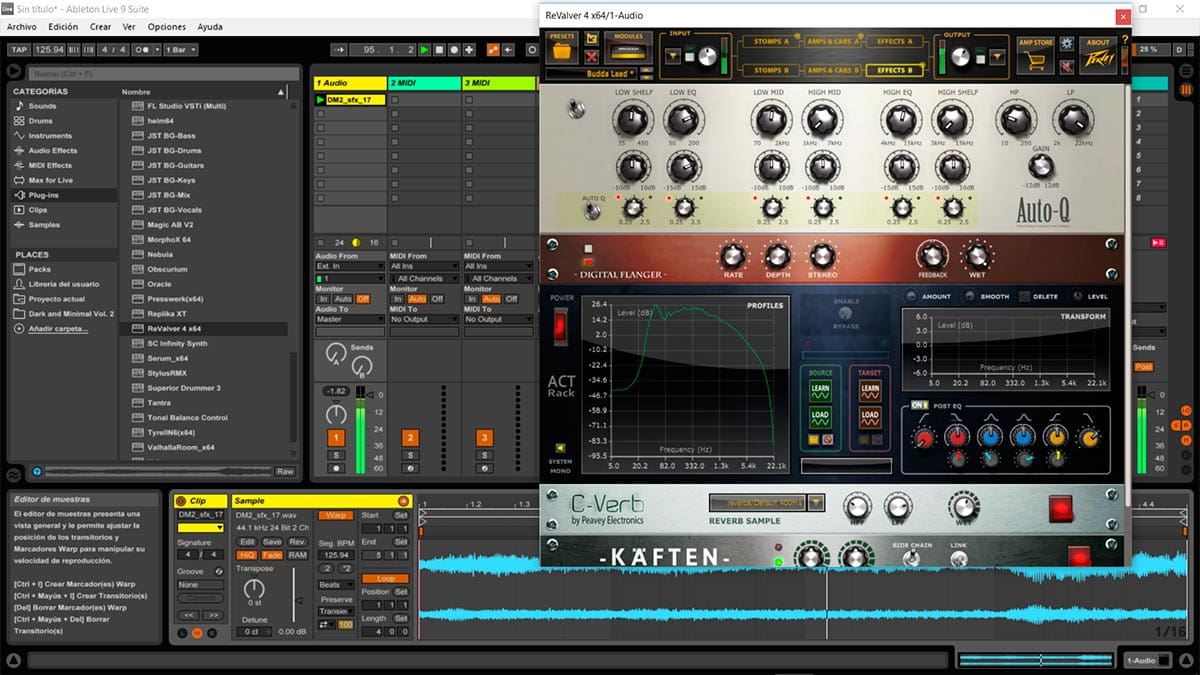Image resolution: width=1200 pixels, height=675 pixels.
Task: Toggle track 1 activator button
Action: click(336, 438)
